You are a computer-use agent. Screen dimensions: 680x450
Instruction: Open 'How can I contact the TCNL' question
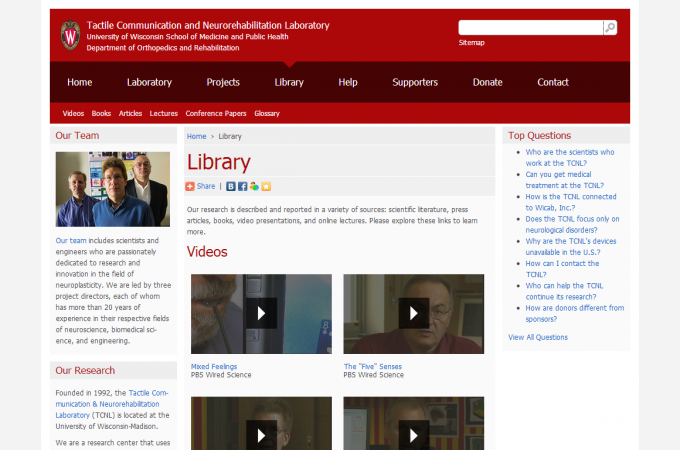[562, 269]
